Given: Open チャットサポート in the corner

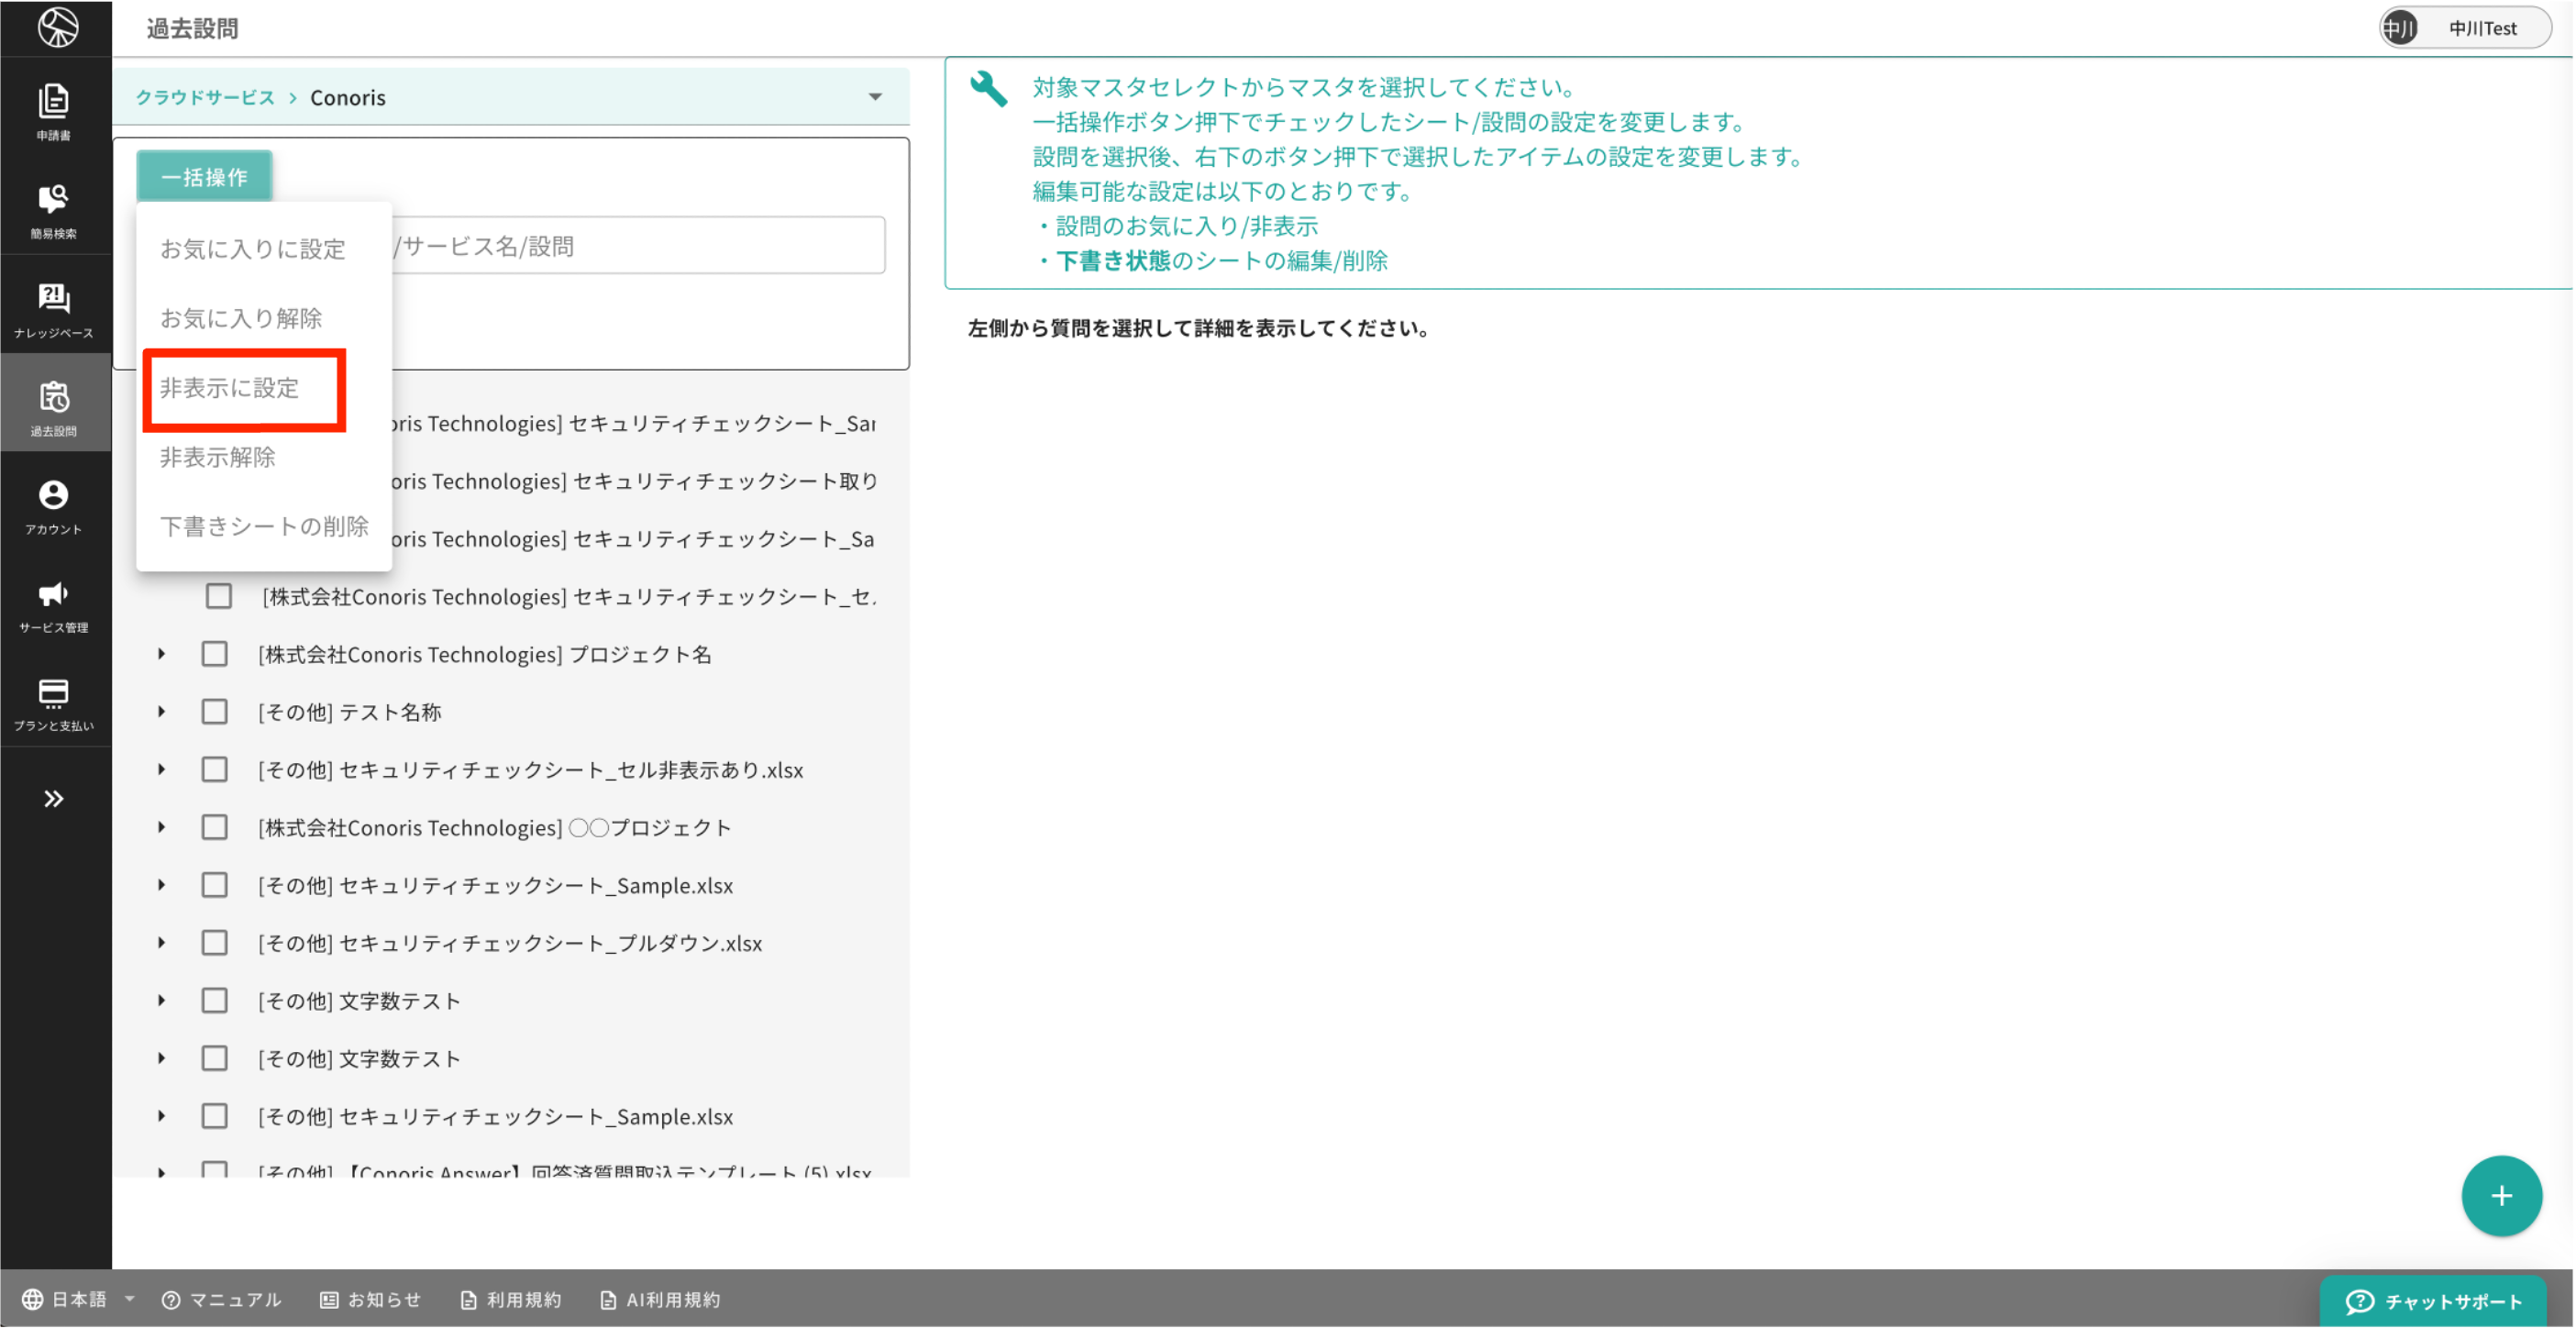Looking at the screenshot, I should (2434, 1301).
